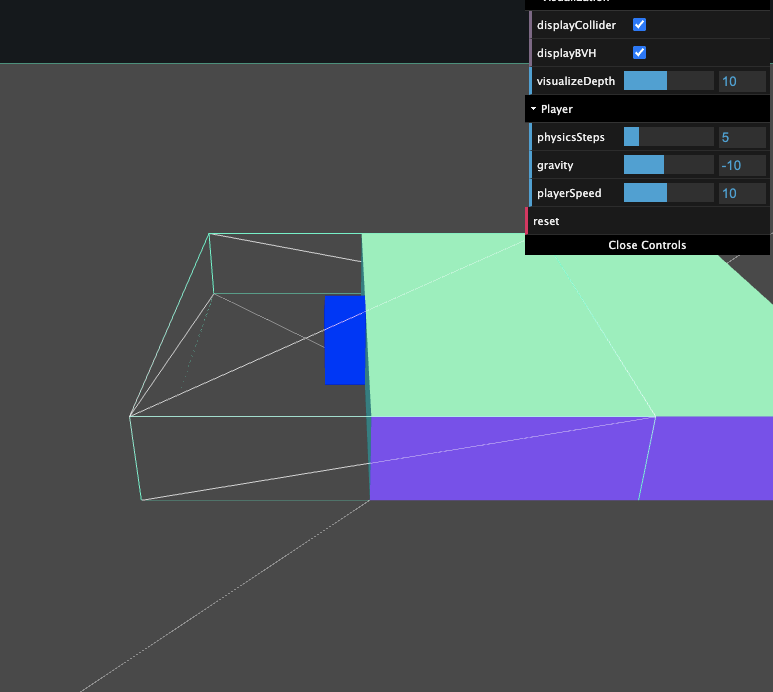Click Close Controls bar

pyautogui.click(x=647, y=245)
